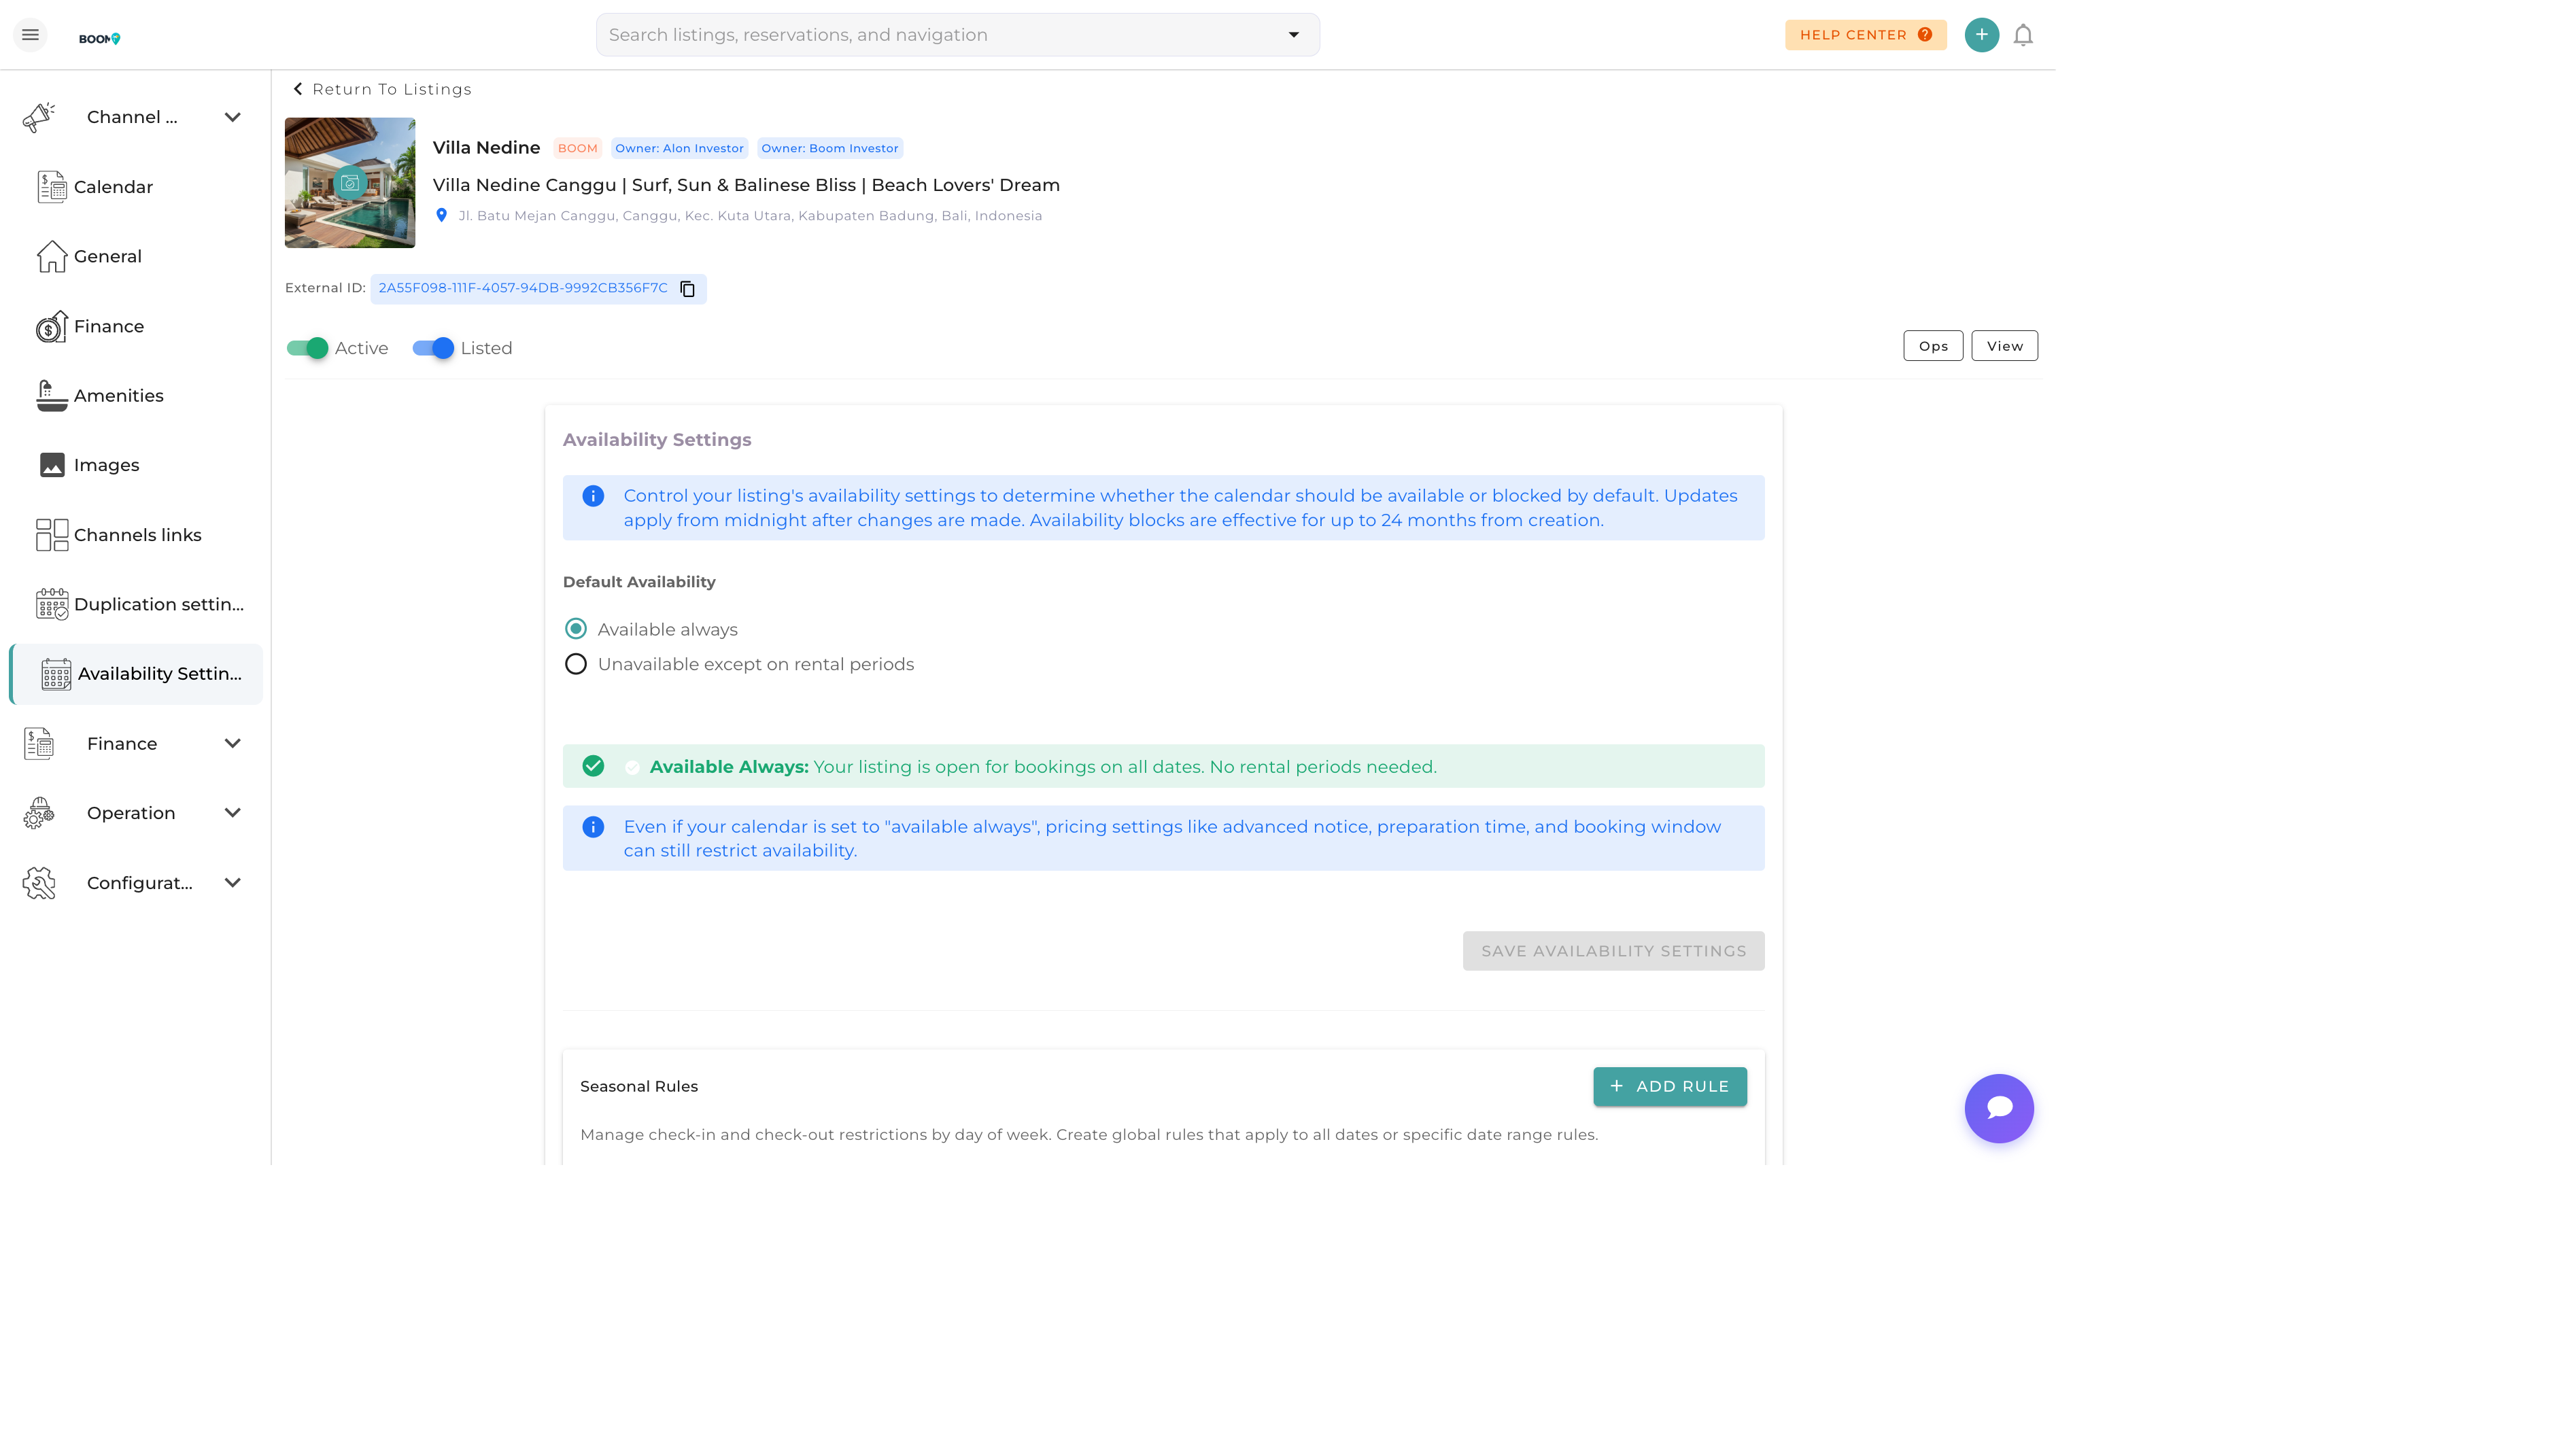
Task: Click the Amenities sidebar icon
Action: click(51, 396)
